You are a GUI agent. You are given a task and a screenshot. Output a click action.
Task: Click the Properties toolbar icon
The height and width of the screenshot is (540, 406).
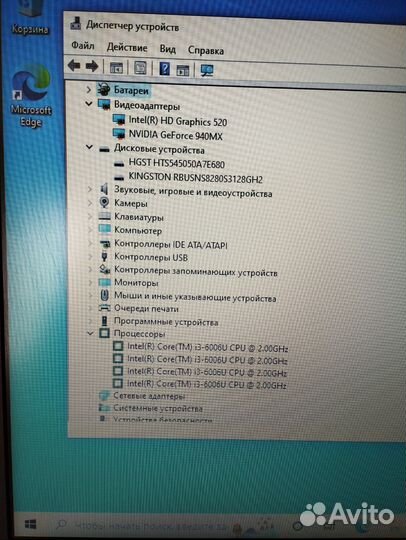coord(140,68)
